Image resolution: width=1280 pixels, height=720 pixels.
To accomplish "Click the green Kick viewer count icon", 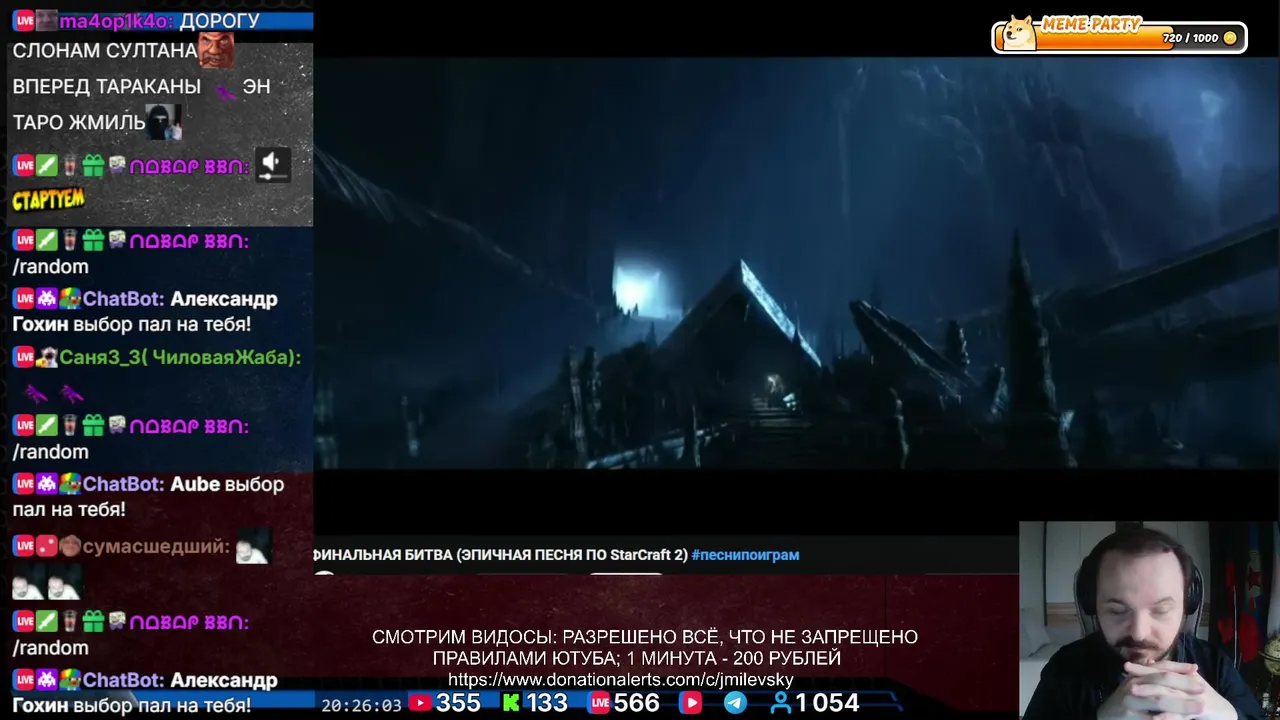I will point(511,704).
